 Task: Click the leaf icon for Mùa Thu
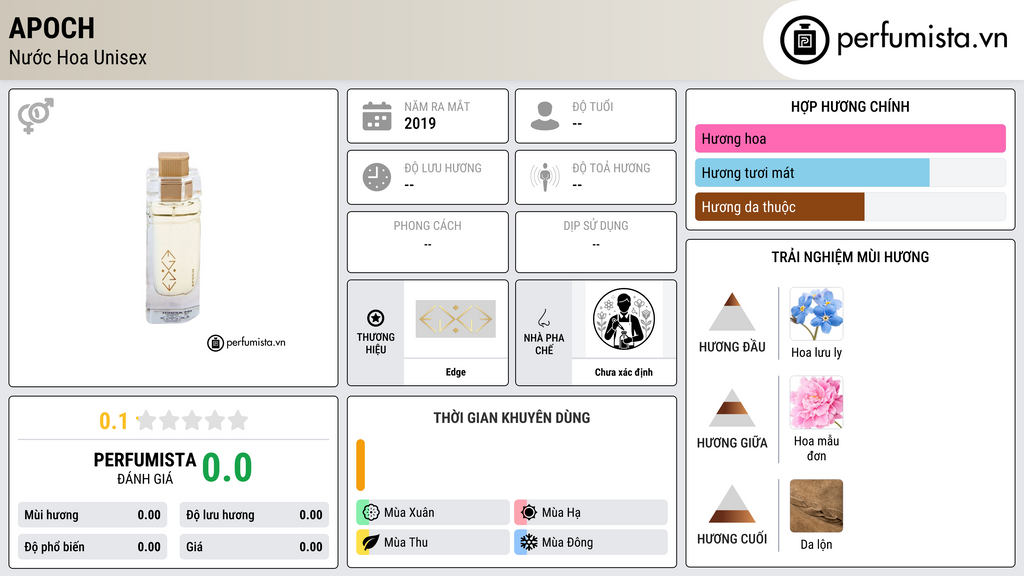(371, 542)
